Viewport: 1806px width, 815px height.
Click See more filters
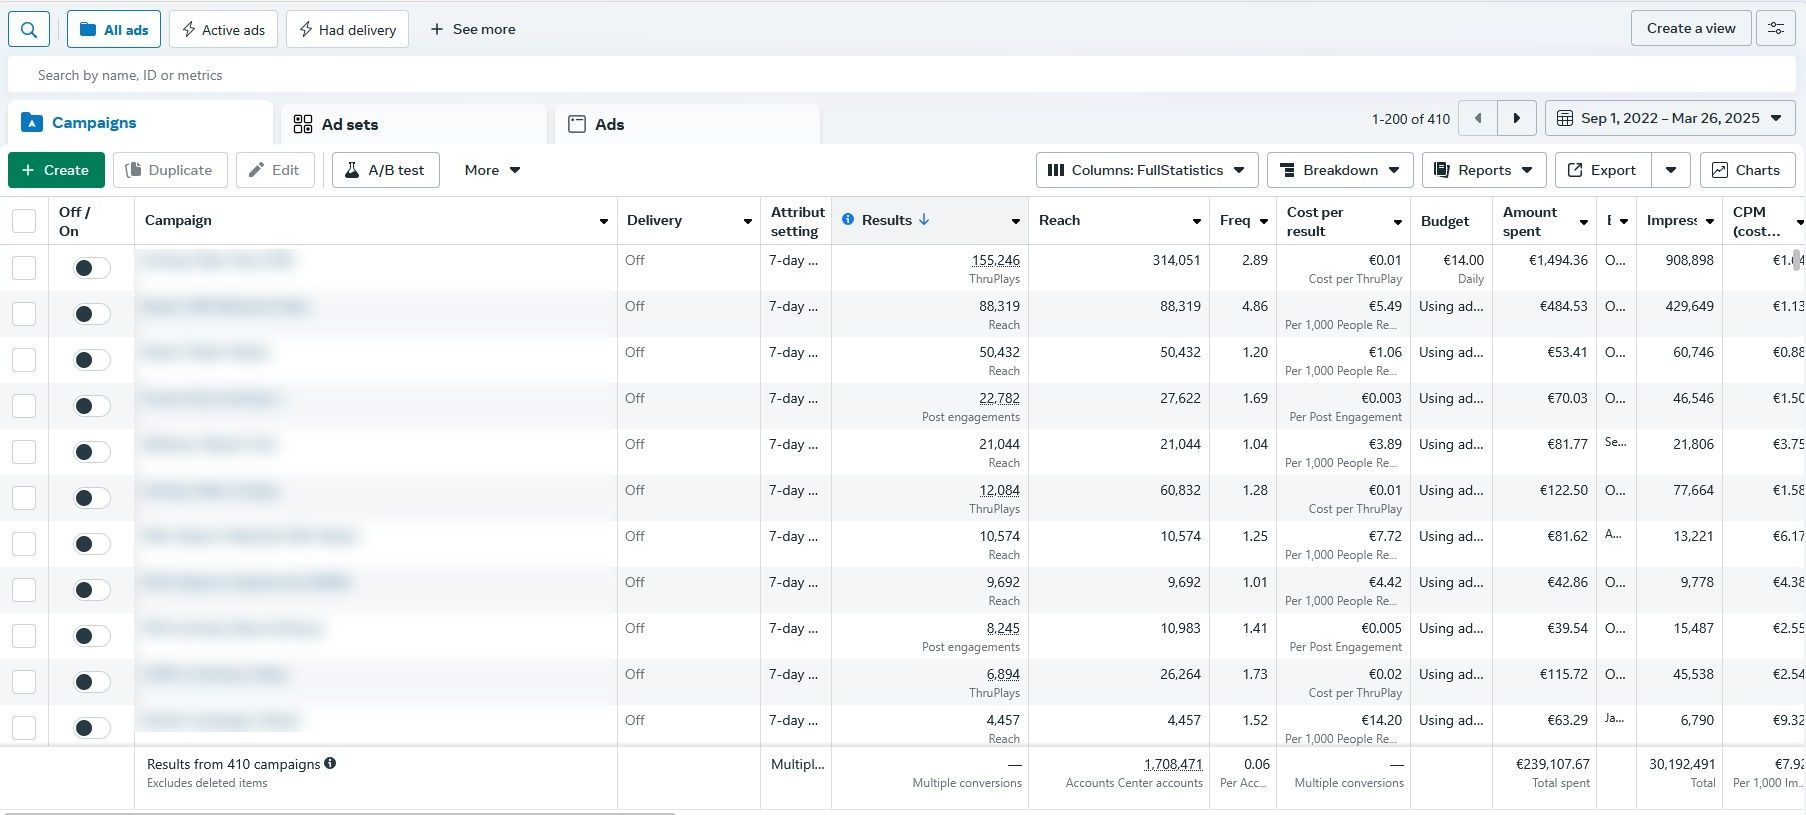(473, 29)
